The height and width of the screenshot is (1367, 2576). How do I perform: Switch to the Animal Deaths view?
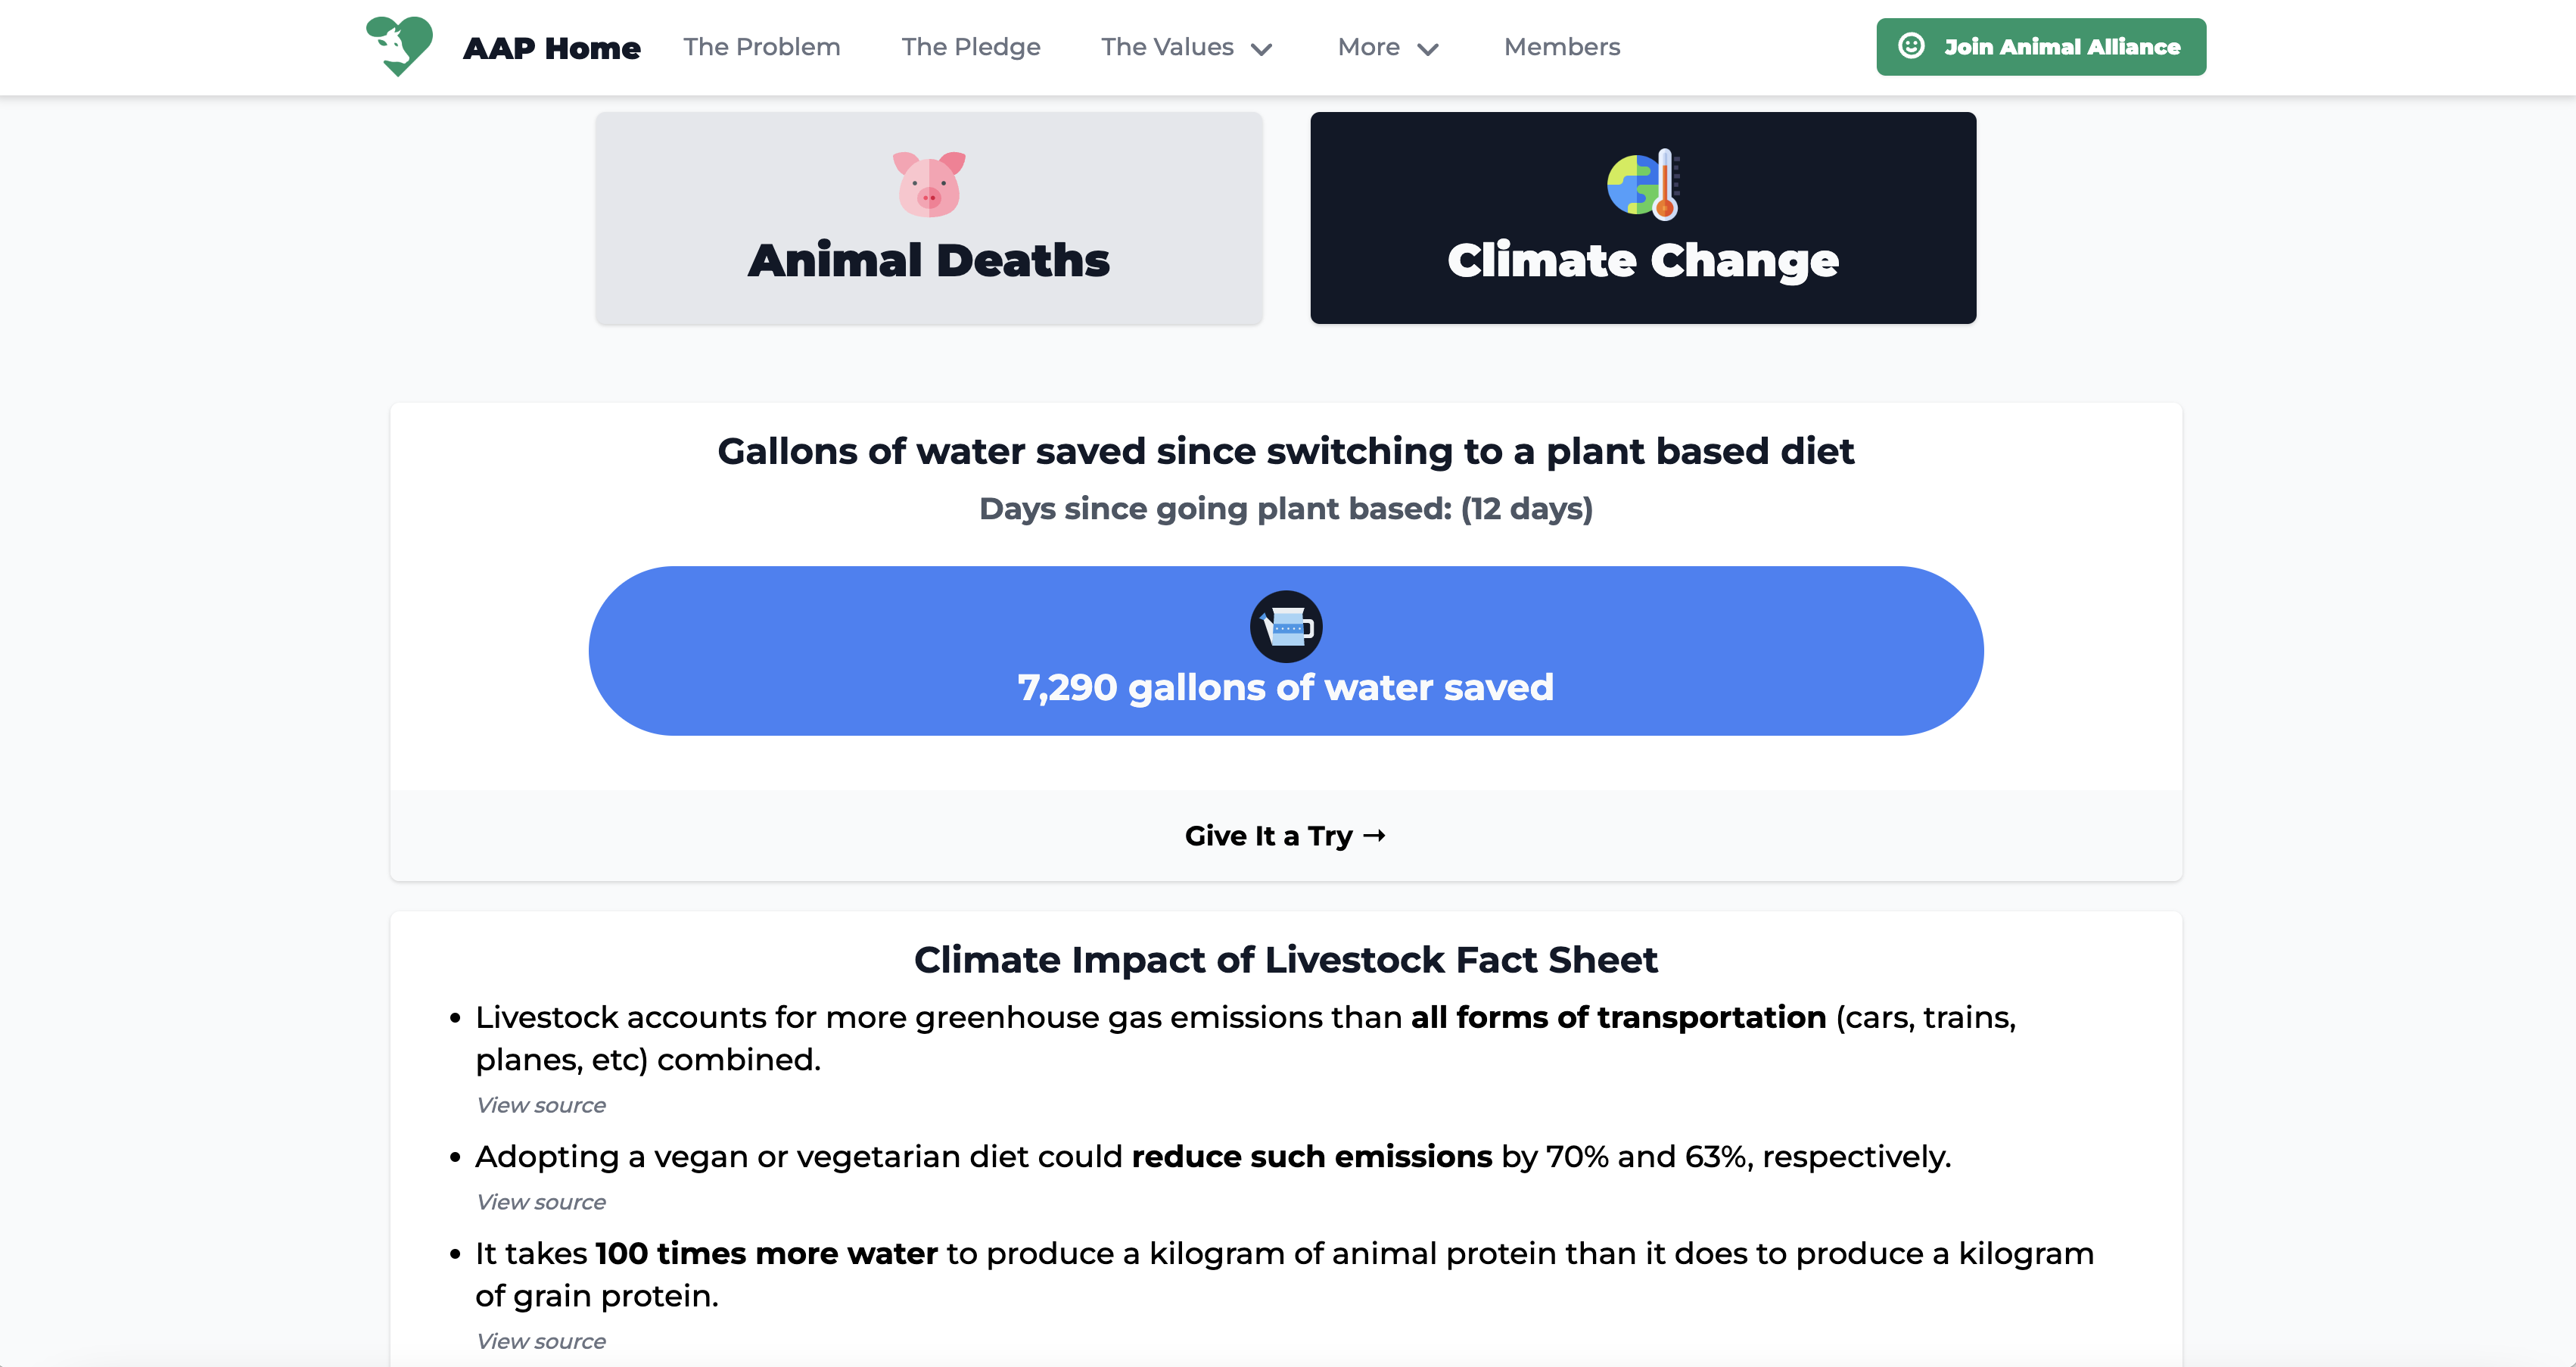tap(928, 218)
